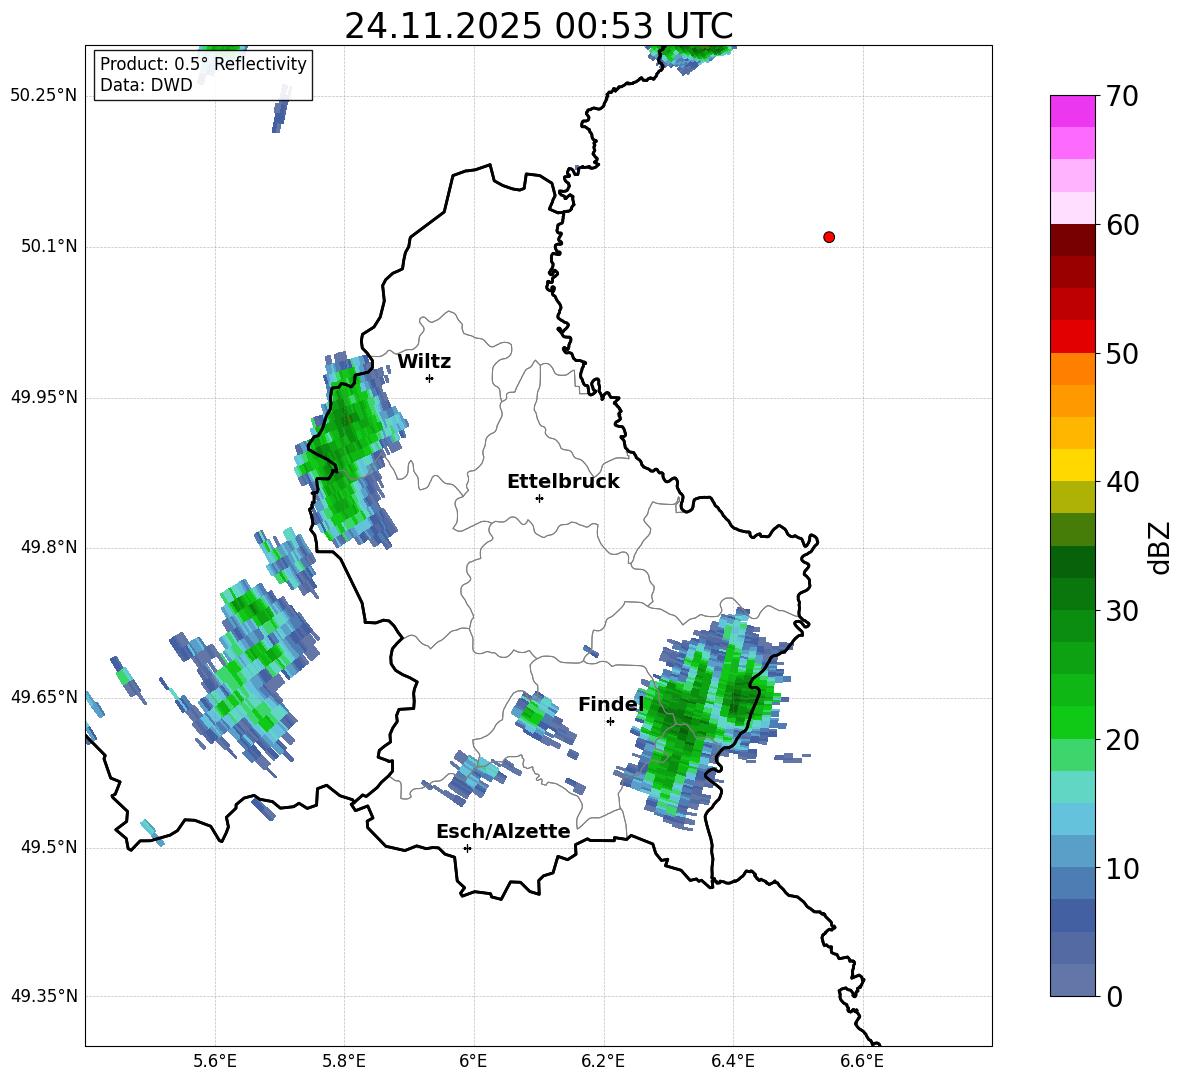Click the 49.8°N latitude label
Screen dimensions: 1184x1081
point(48,547)
